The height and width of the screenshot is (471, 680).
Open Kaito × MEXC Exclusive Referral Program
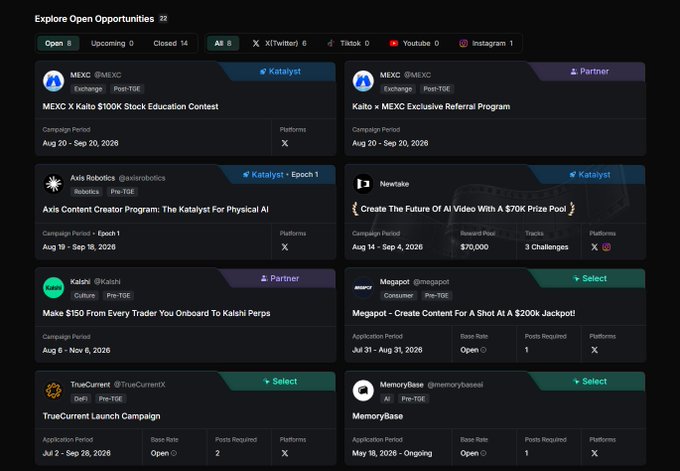pyautogui.click(x=431, y=107)
